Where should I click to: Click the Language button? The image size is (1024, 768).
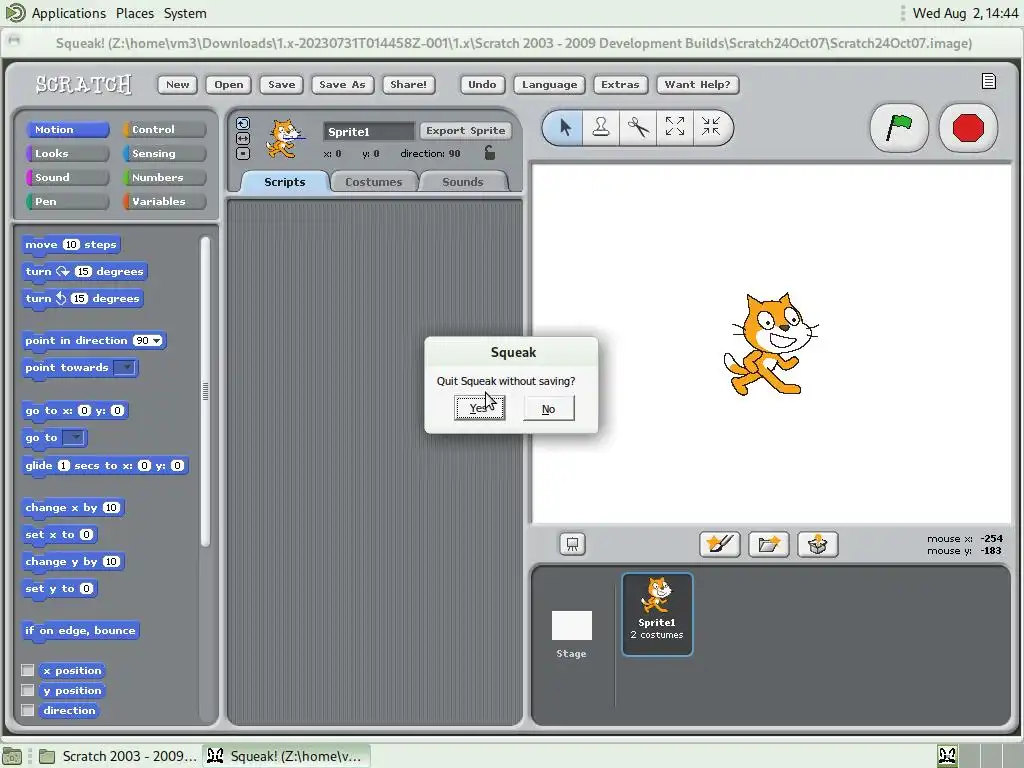coord(549,84)
